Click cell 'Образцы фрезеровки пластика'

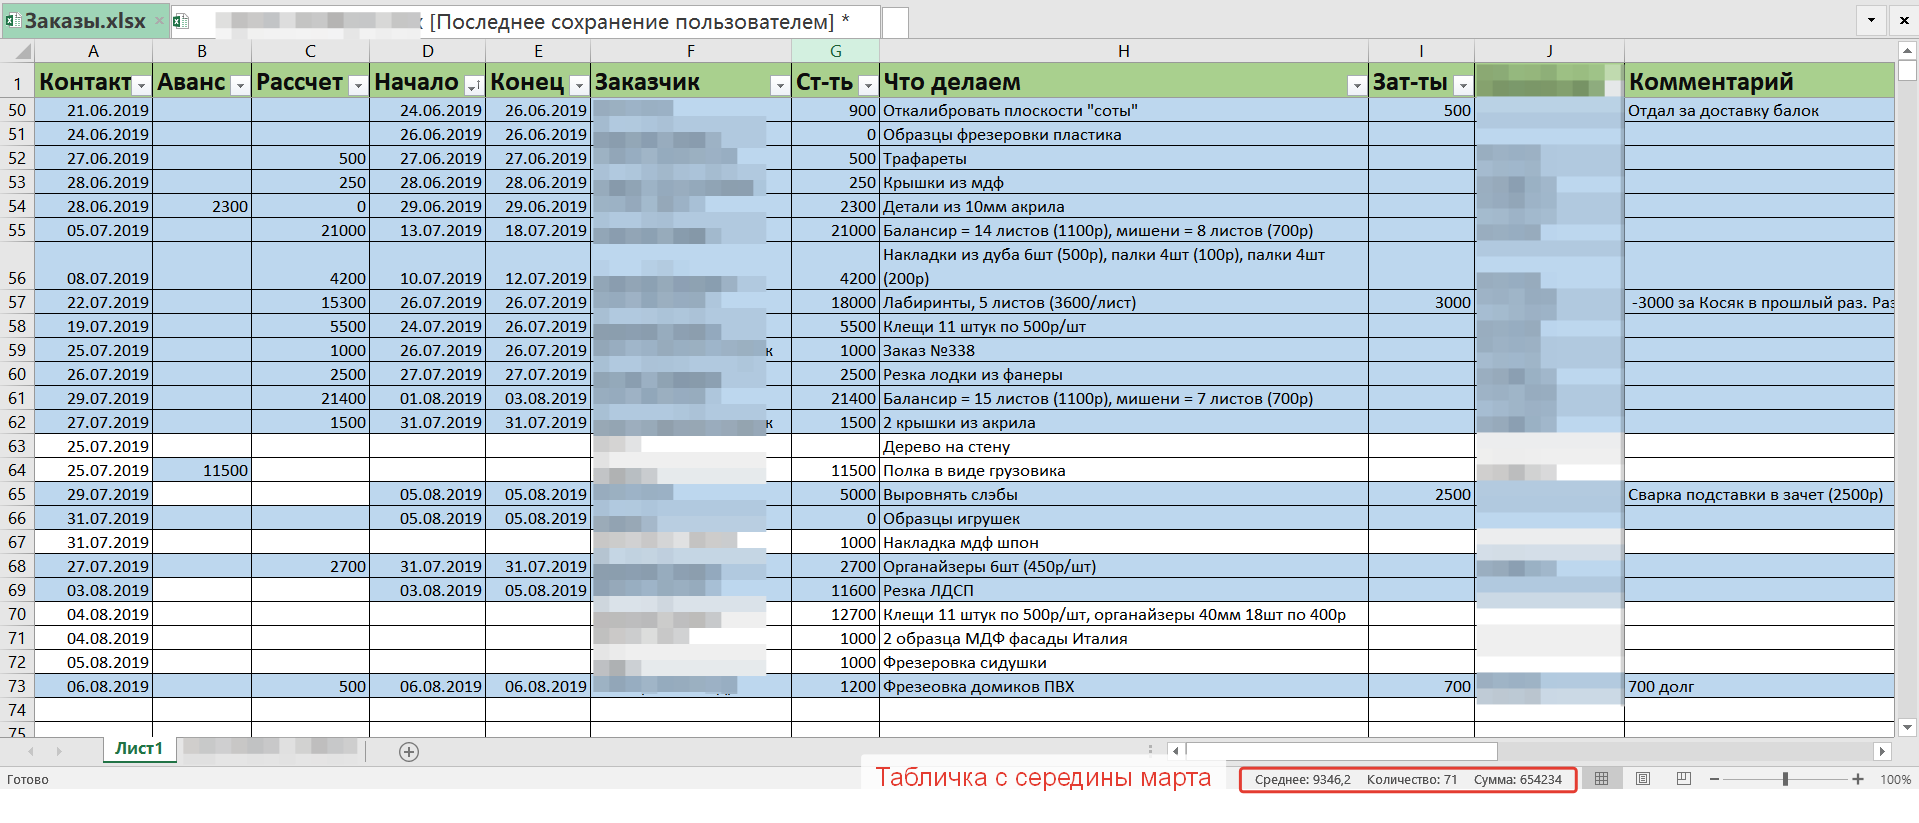tap(1124, 134)
